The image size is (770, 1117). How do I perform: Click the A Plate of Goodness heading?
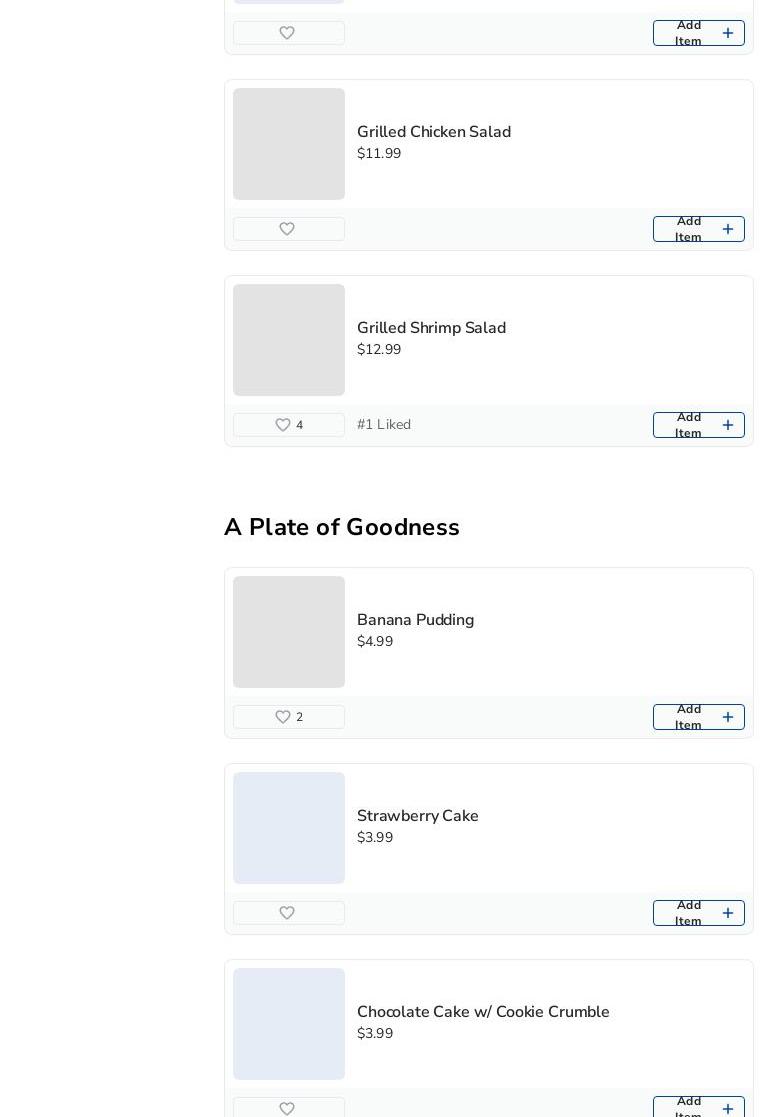(342, 527)
